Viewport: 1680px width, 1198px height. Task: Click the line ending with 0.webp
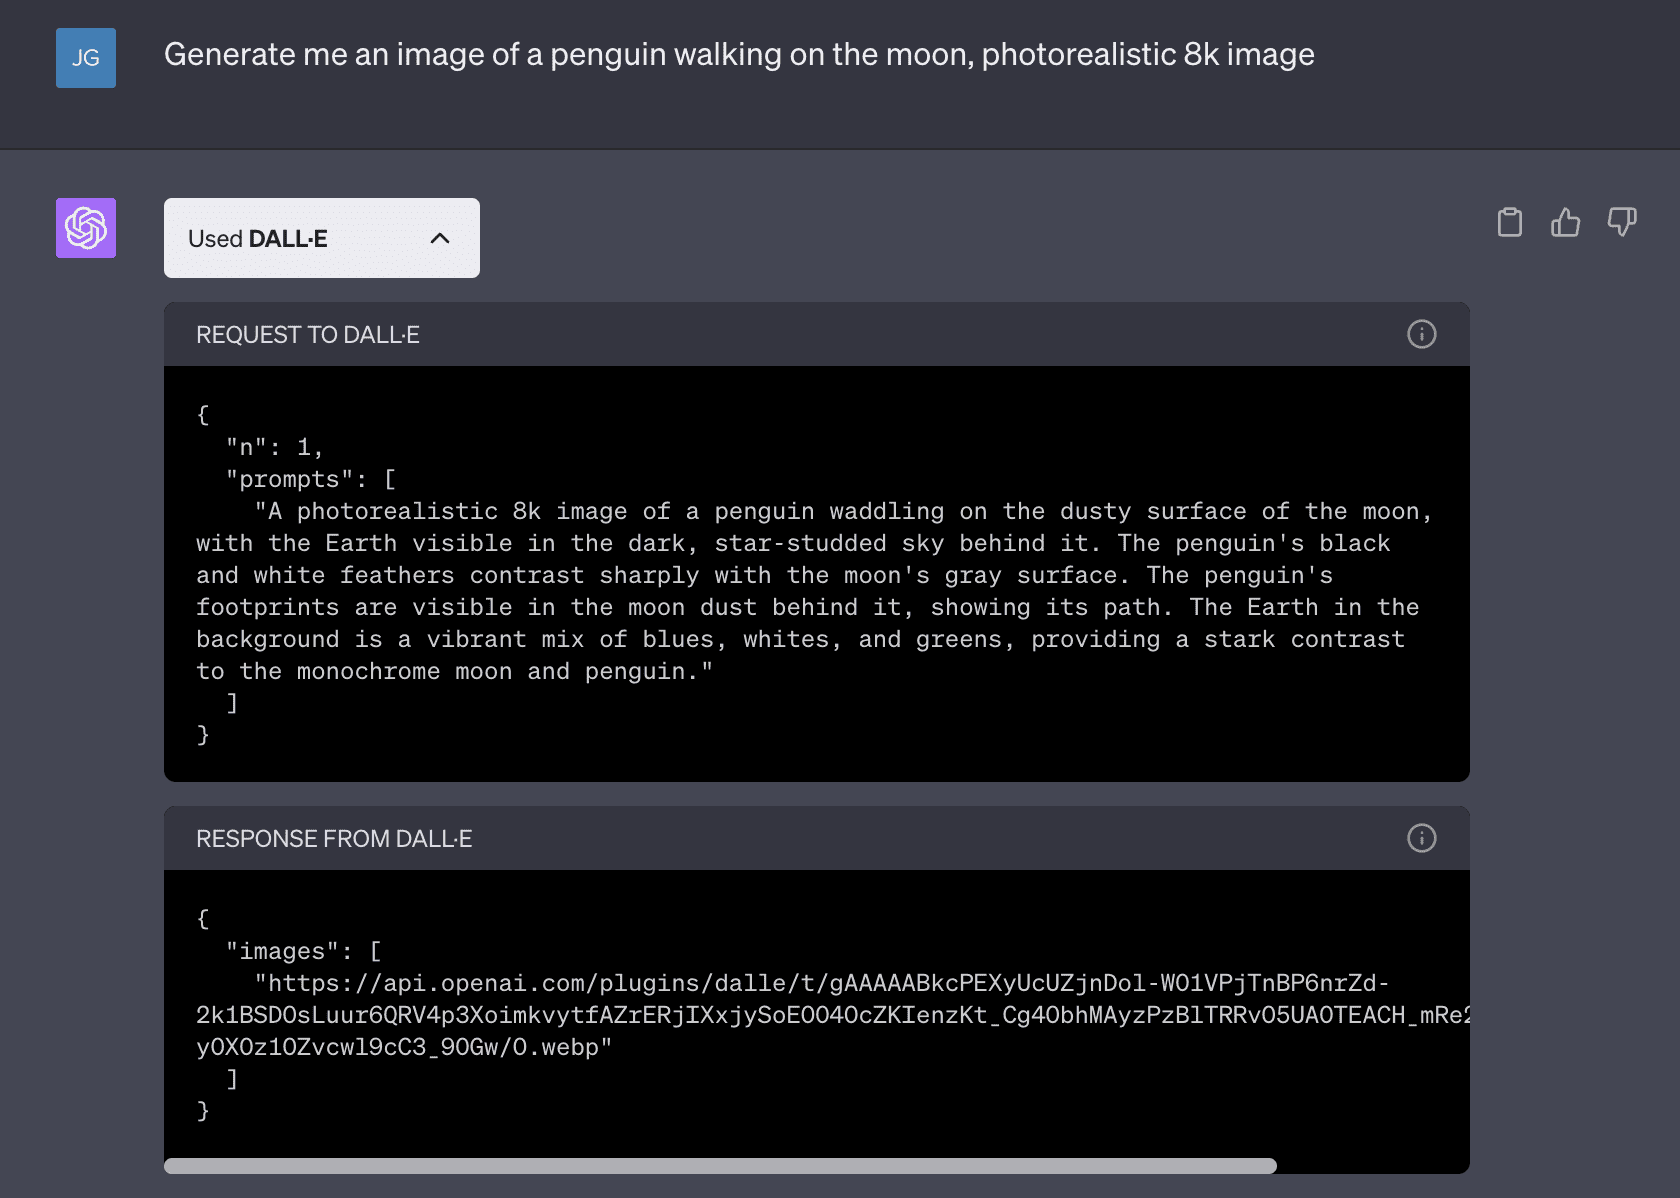coord(404,1047)
